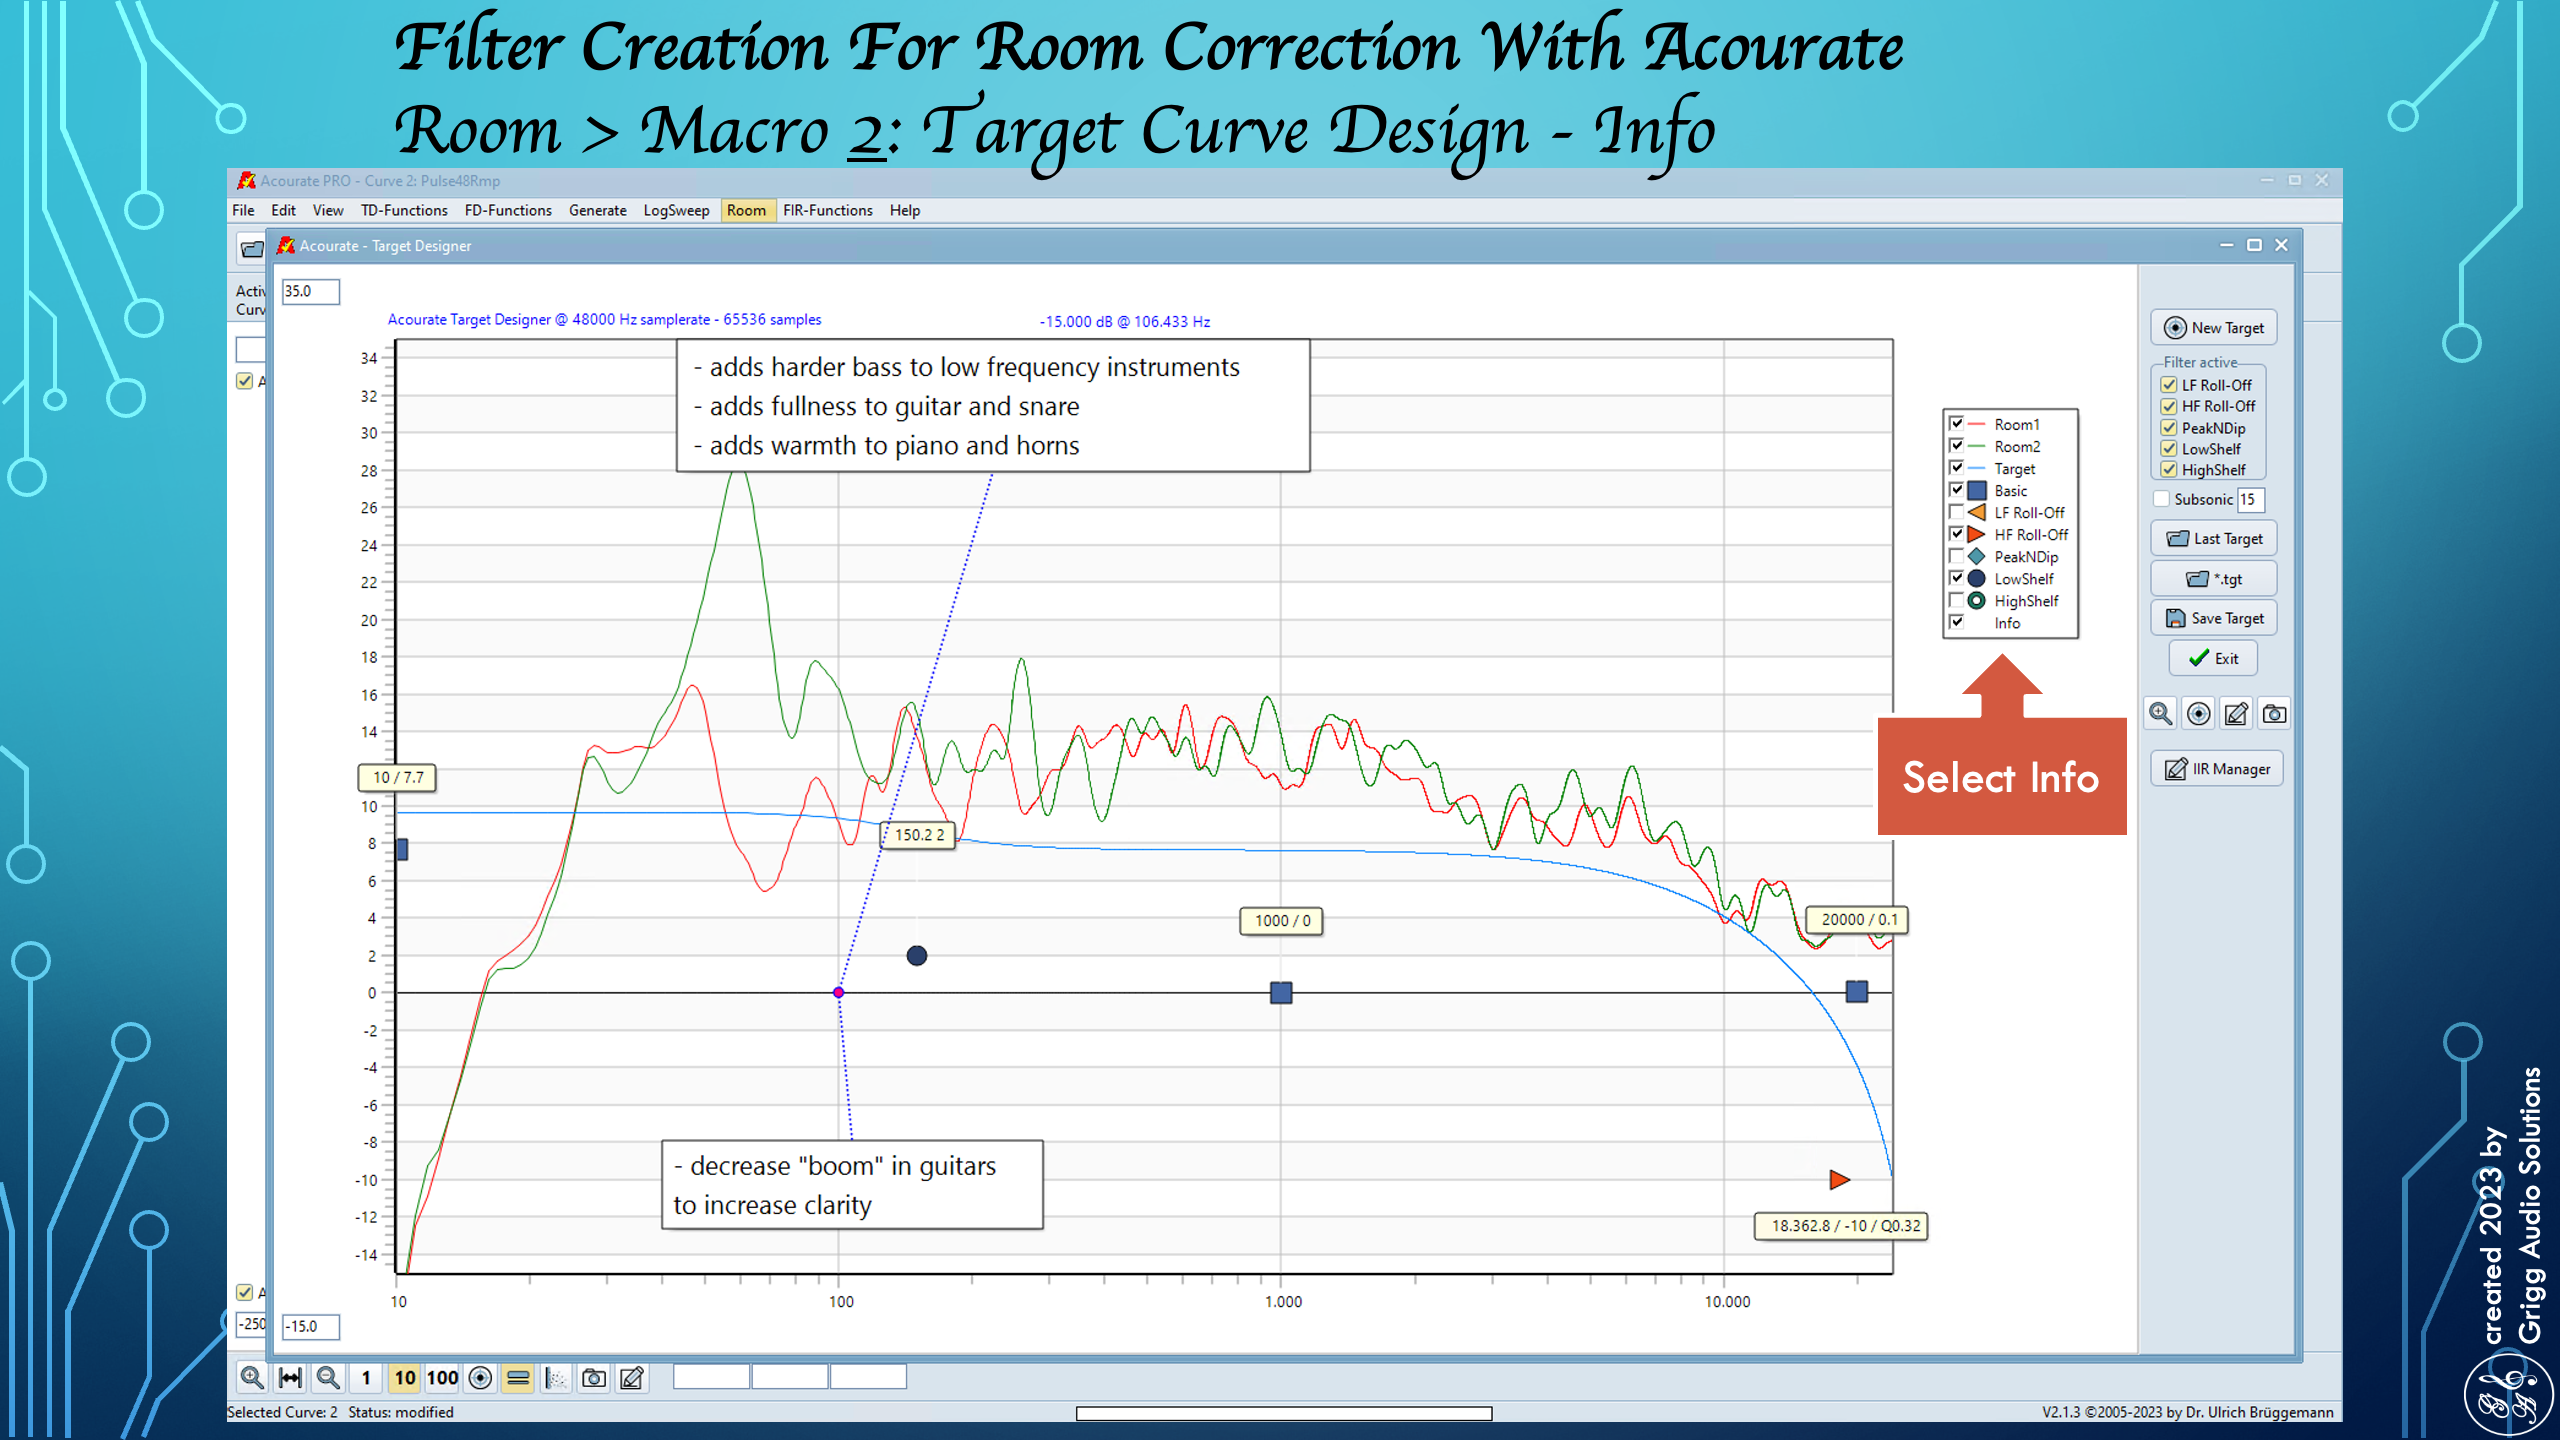The height and width of the screenshot is (1440, 2560).
Task: Open the FIR-Functions menu
Action: tap(828, 210)
